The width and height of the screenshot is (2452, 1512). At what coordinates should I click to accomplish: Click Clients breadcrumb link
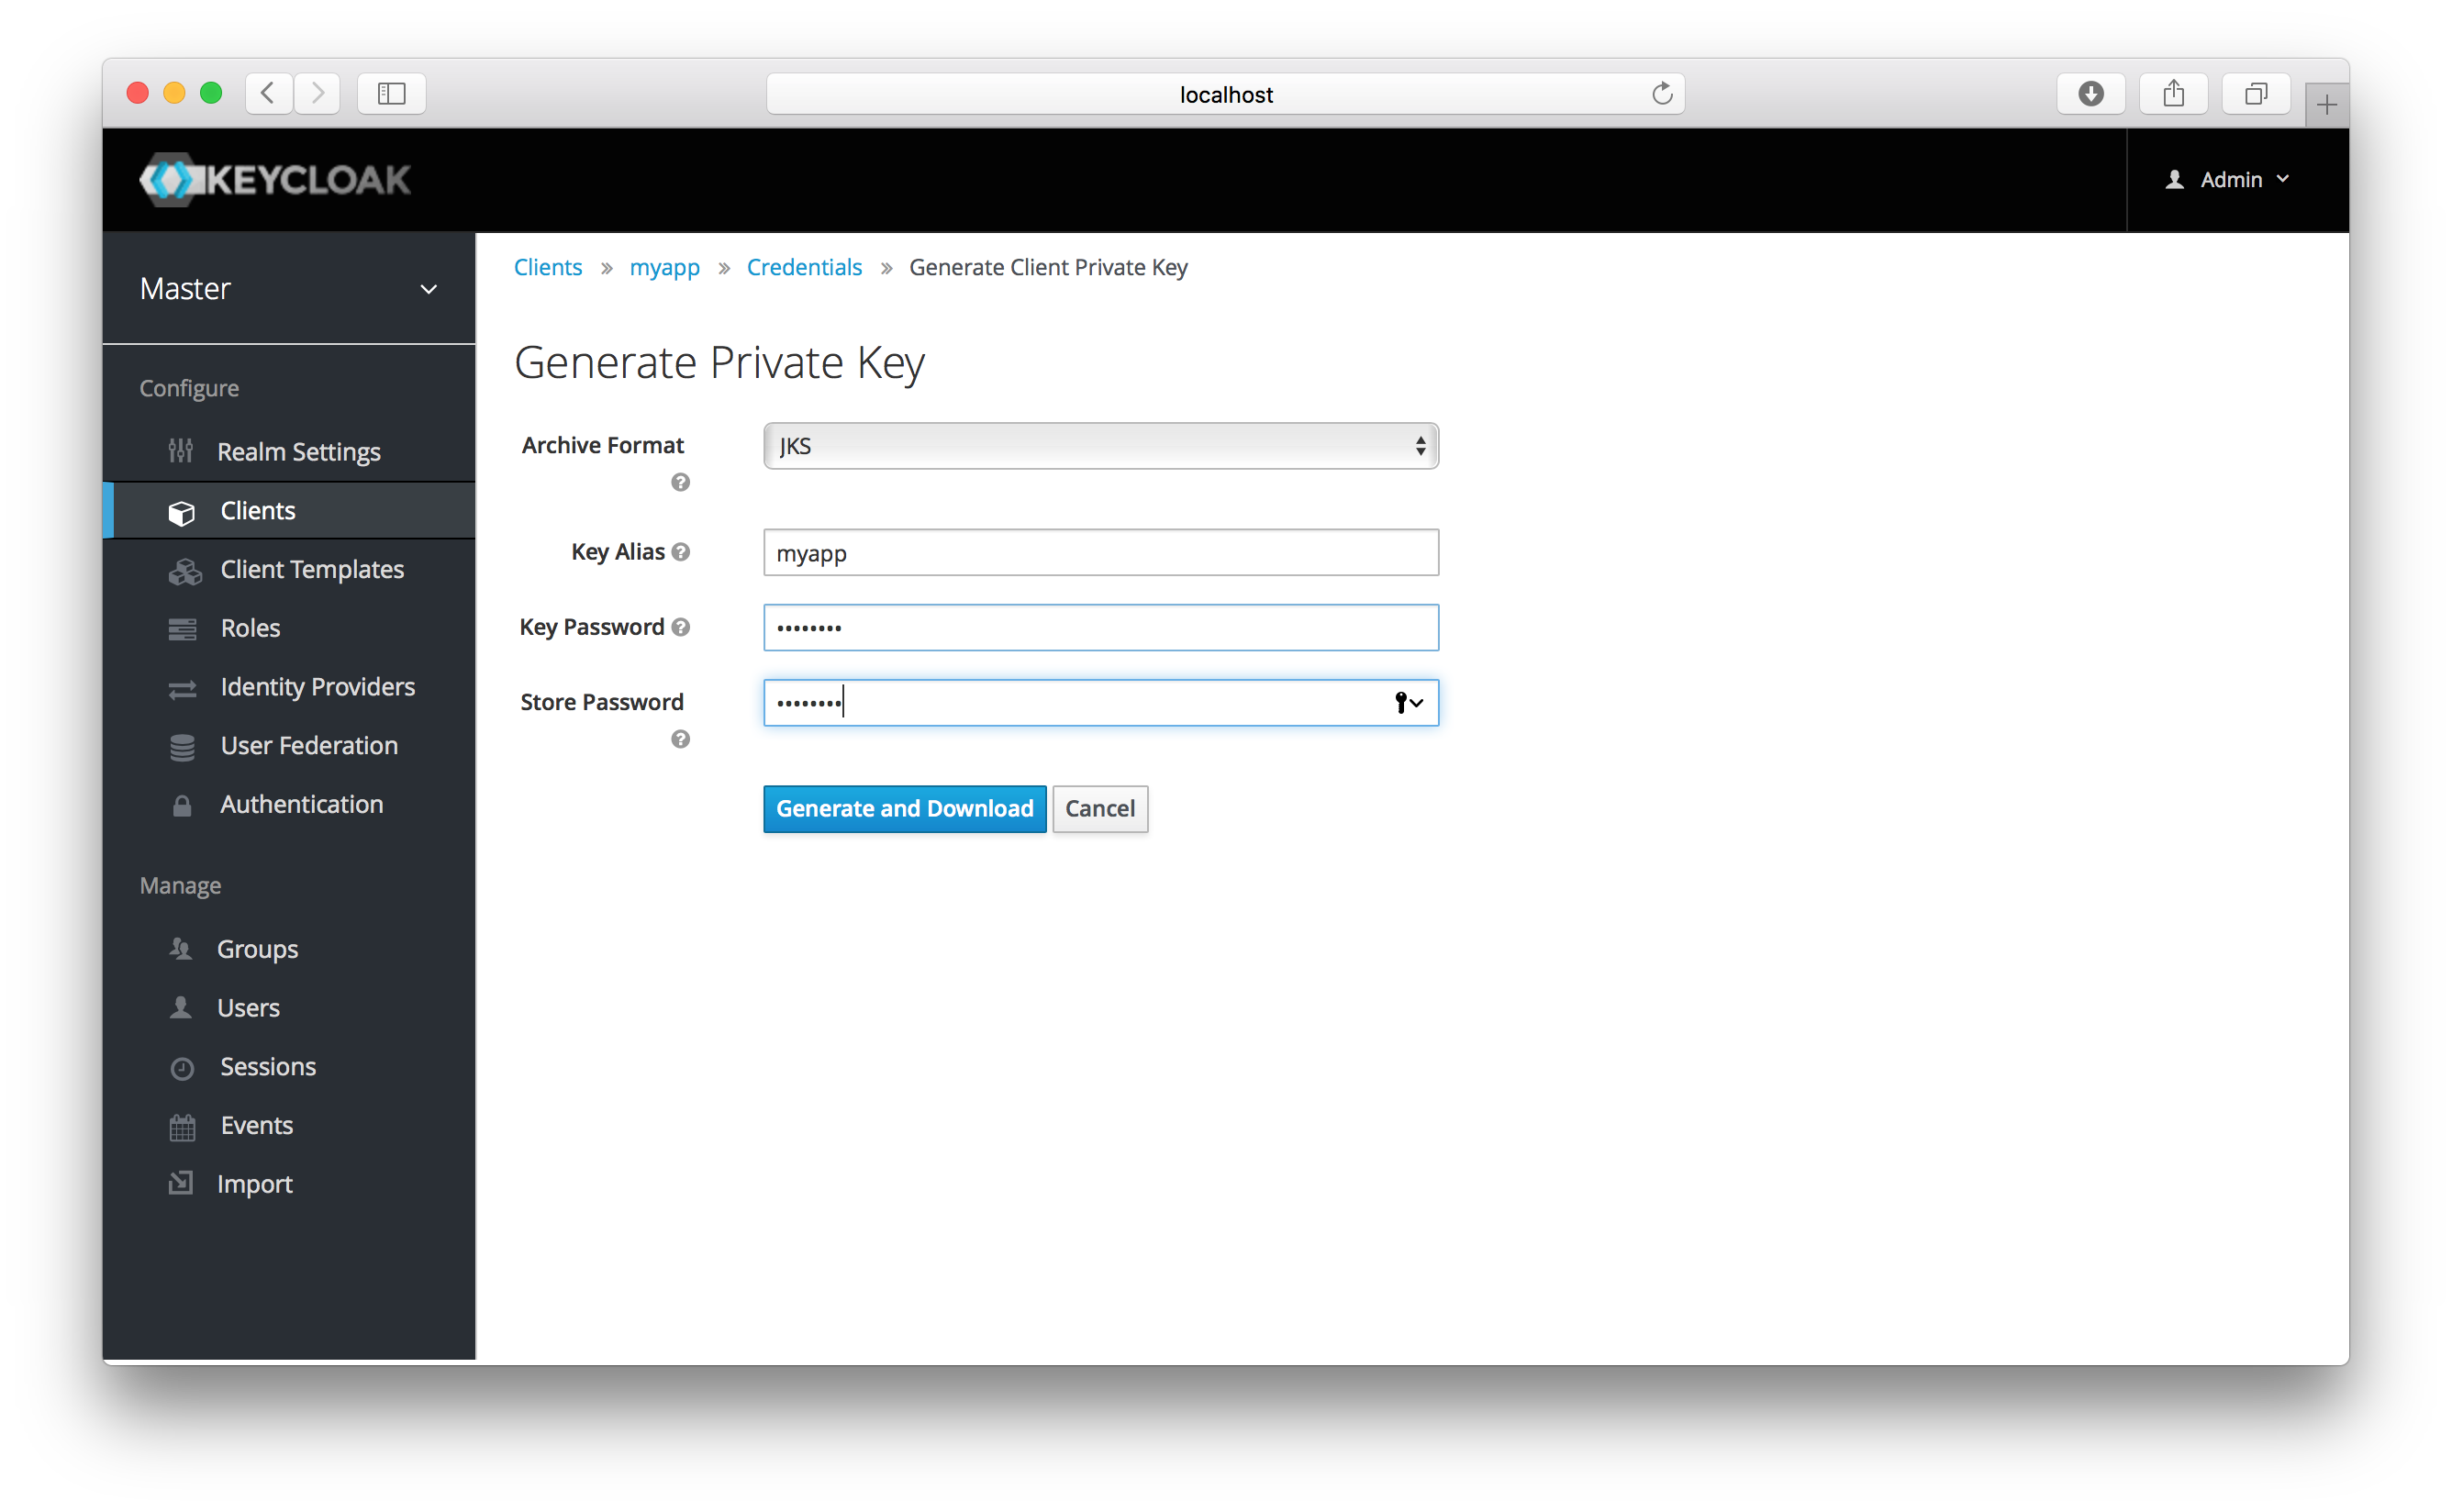click(x=548, y=266)
